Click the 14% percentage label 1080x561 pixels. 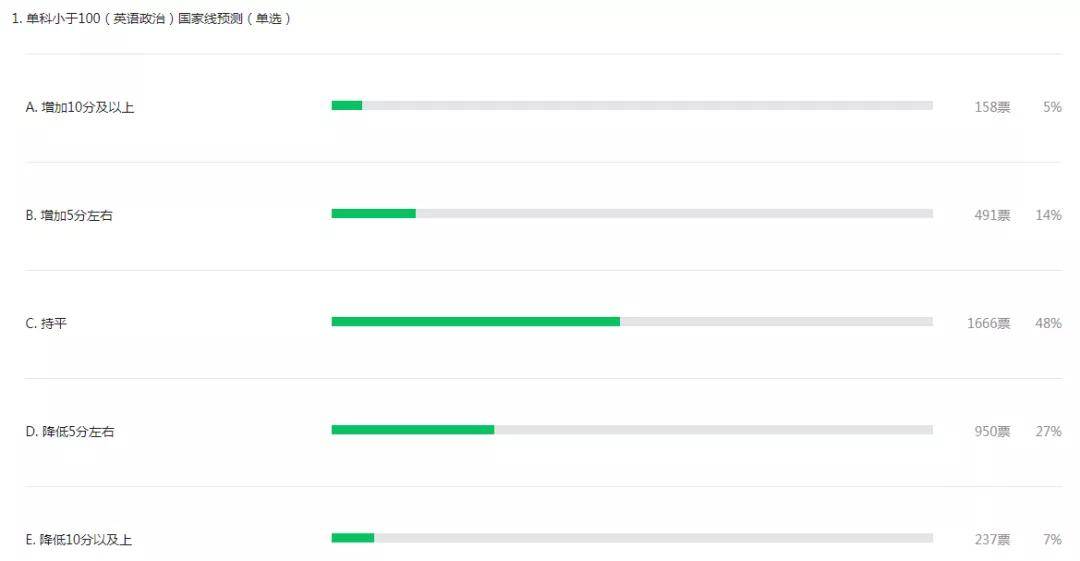1049,215
